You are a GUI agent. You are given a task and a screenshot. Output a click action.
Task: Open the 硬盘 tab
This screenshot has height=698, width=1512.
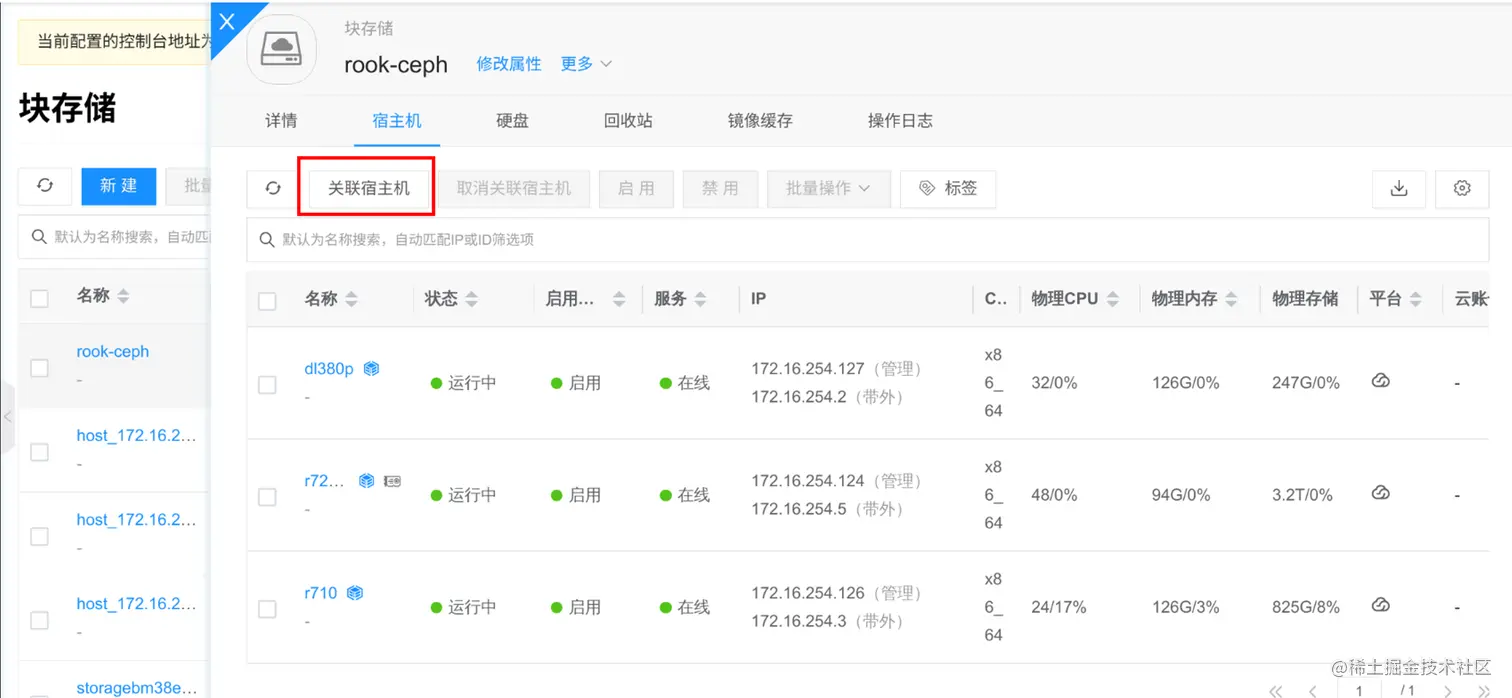[x=512, y=121]
